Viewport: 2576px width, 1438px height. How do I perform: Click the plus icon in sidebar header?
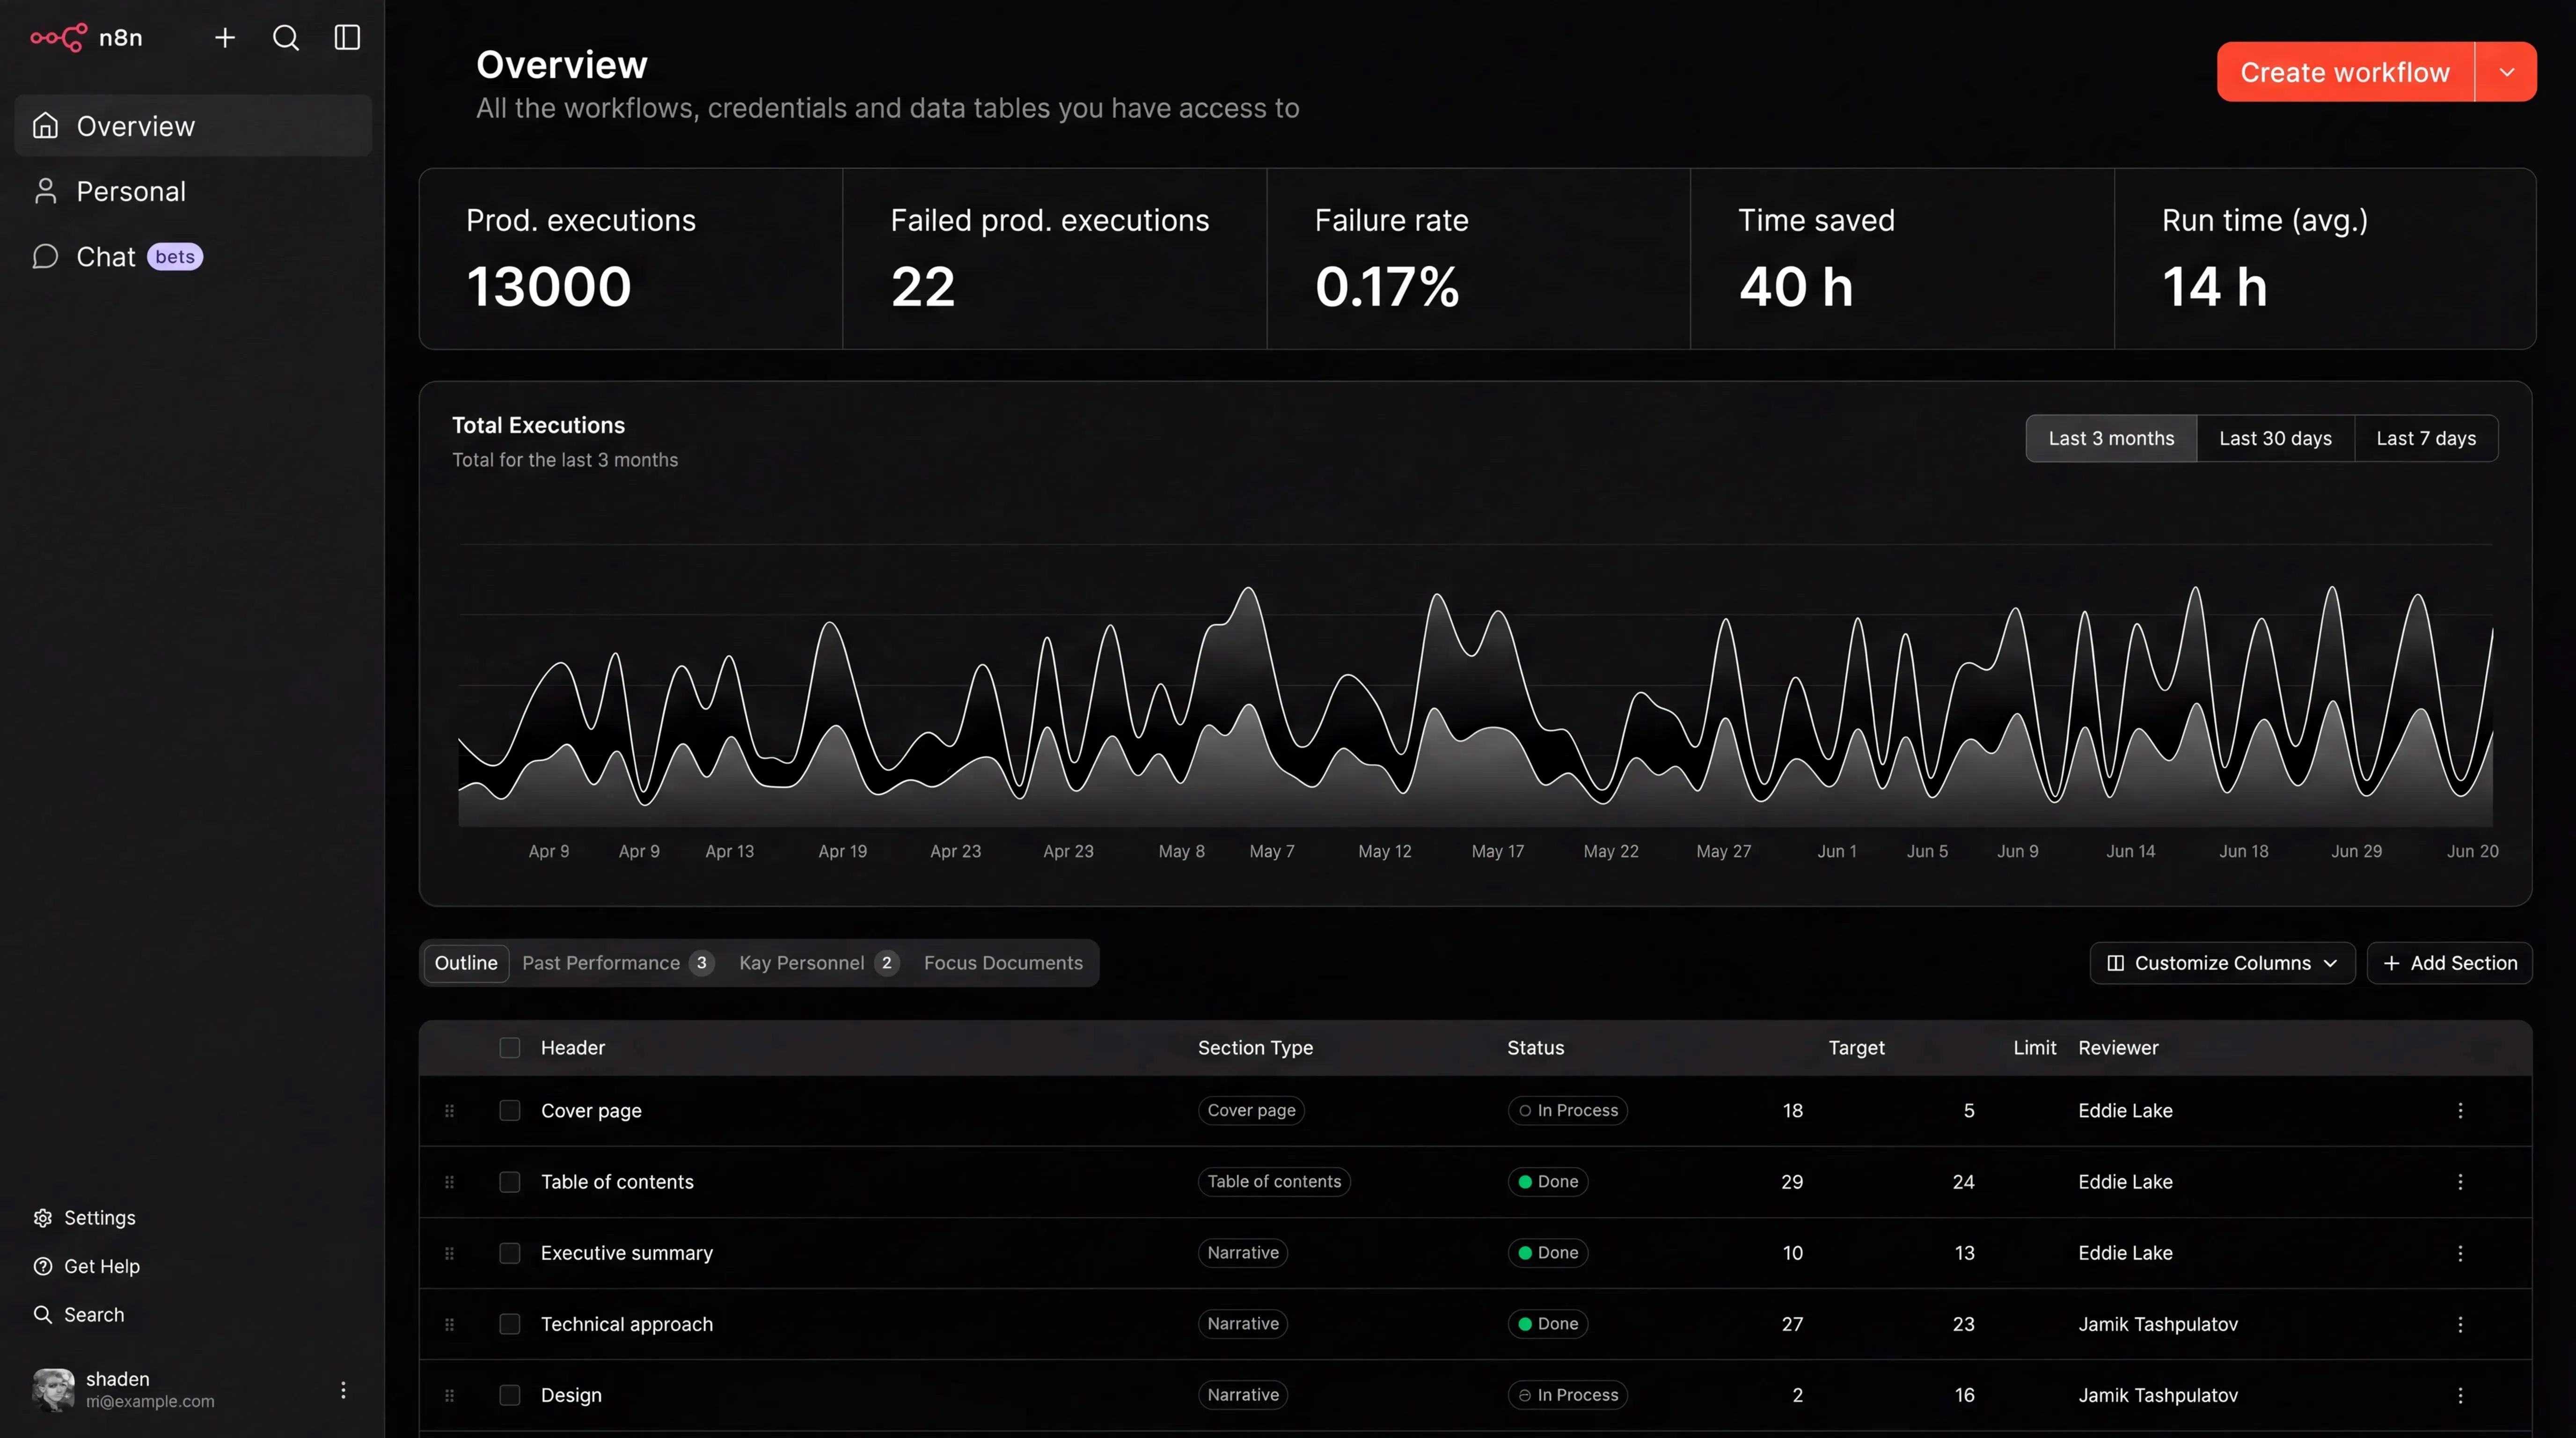(x=225, y=38)
